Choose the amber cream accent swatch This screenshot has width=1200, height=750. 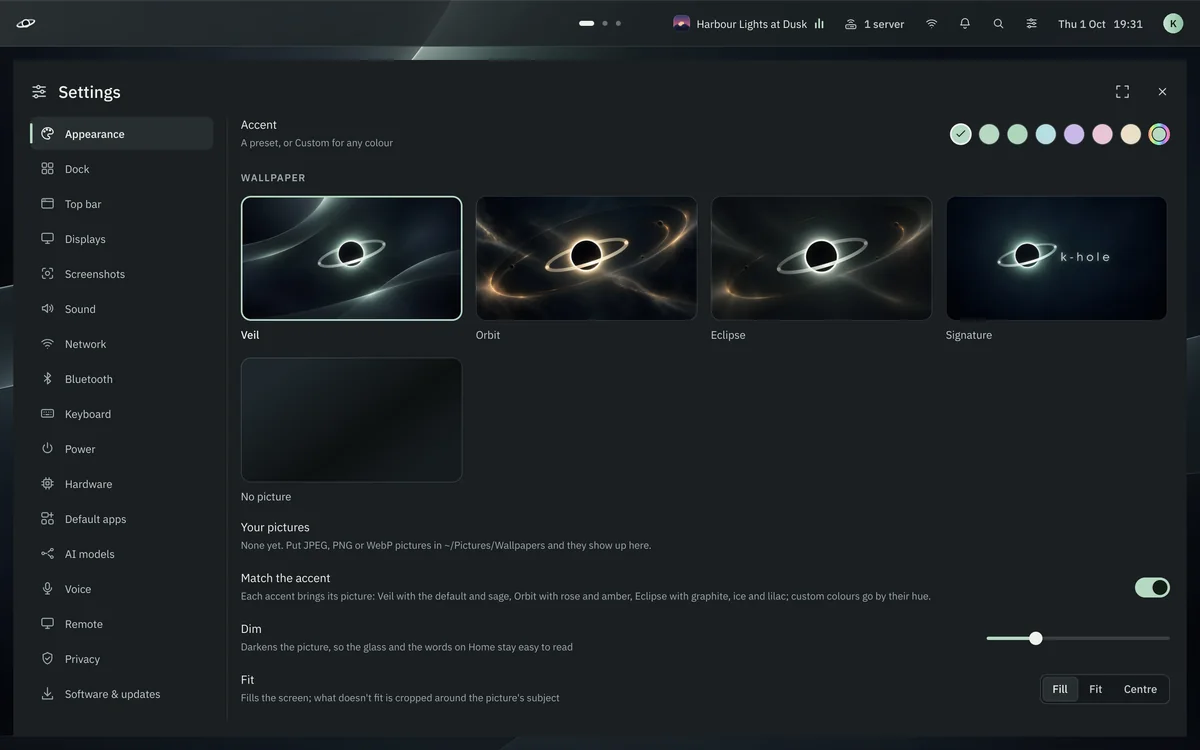[1131, 134]
